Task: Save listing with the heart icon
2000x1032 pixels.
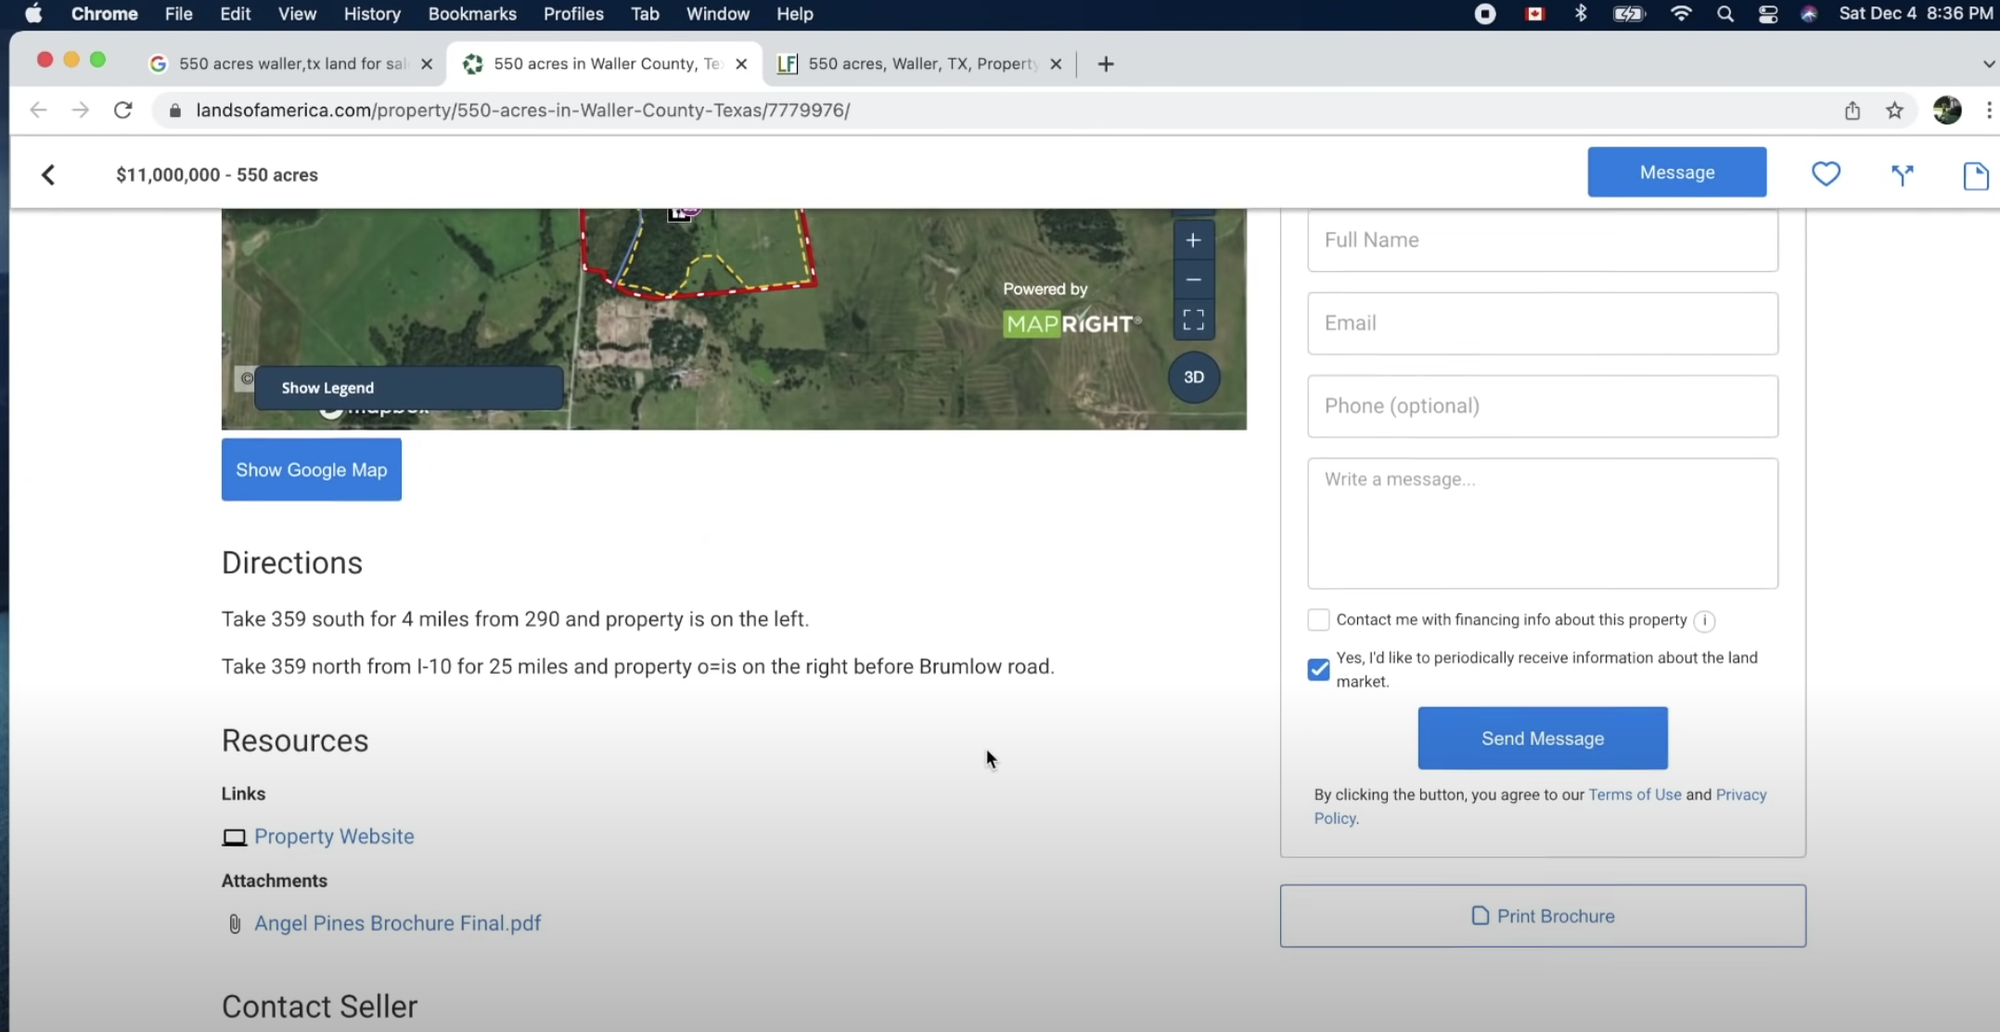Action: click(x=1825, y=174)
